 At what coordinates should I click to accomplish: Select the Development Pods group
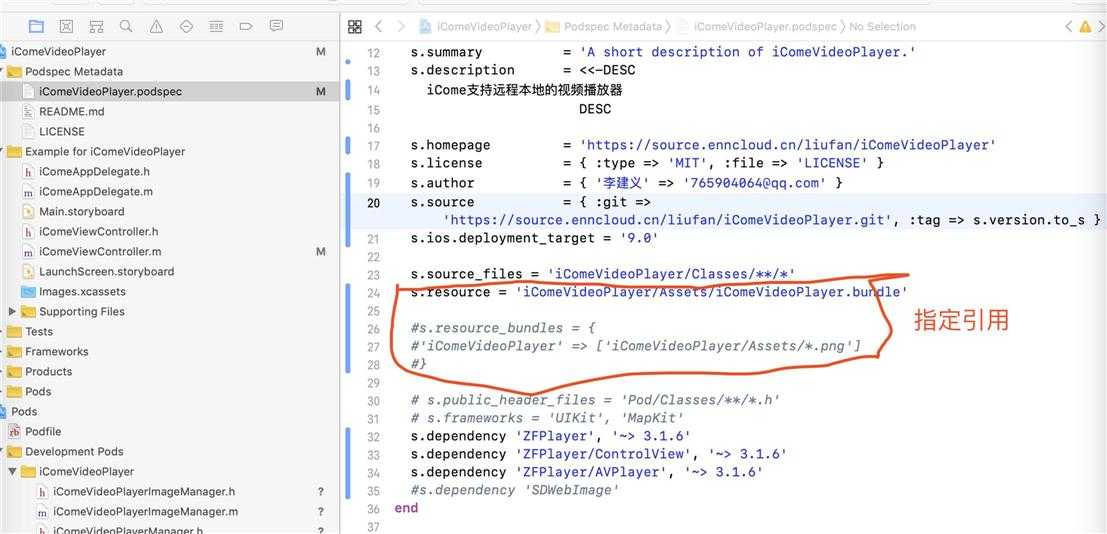click(x=73, y=451)
